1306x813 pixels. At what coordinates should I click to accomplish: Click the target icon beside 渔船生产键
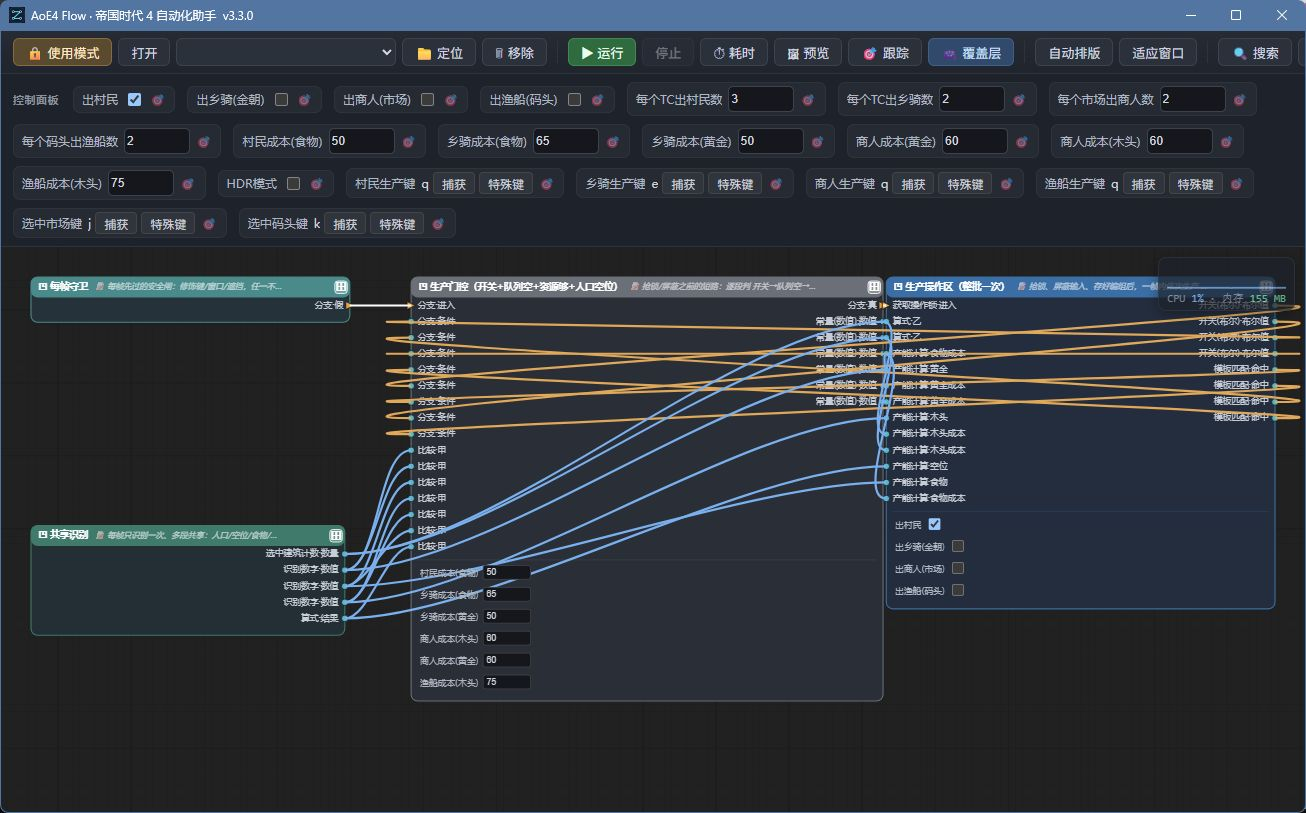click(x=1236, y=184)
